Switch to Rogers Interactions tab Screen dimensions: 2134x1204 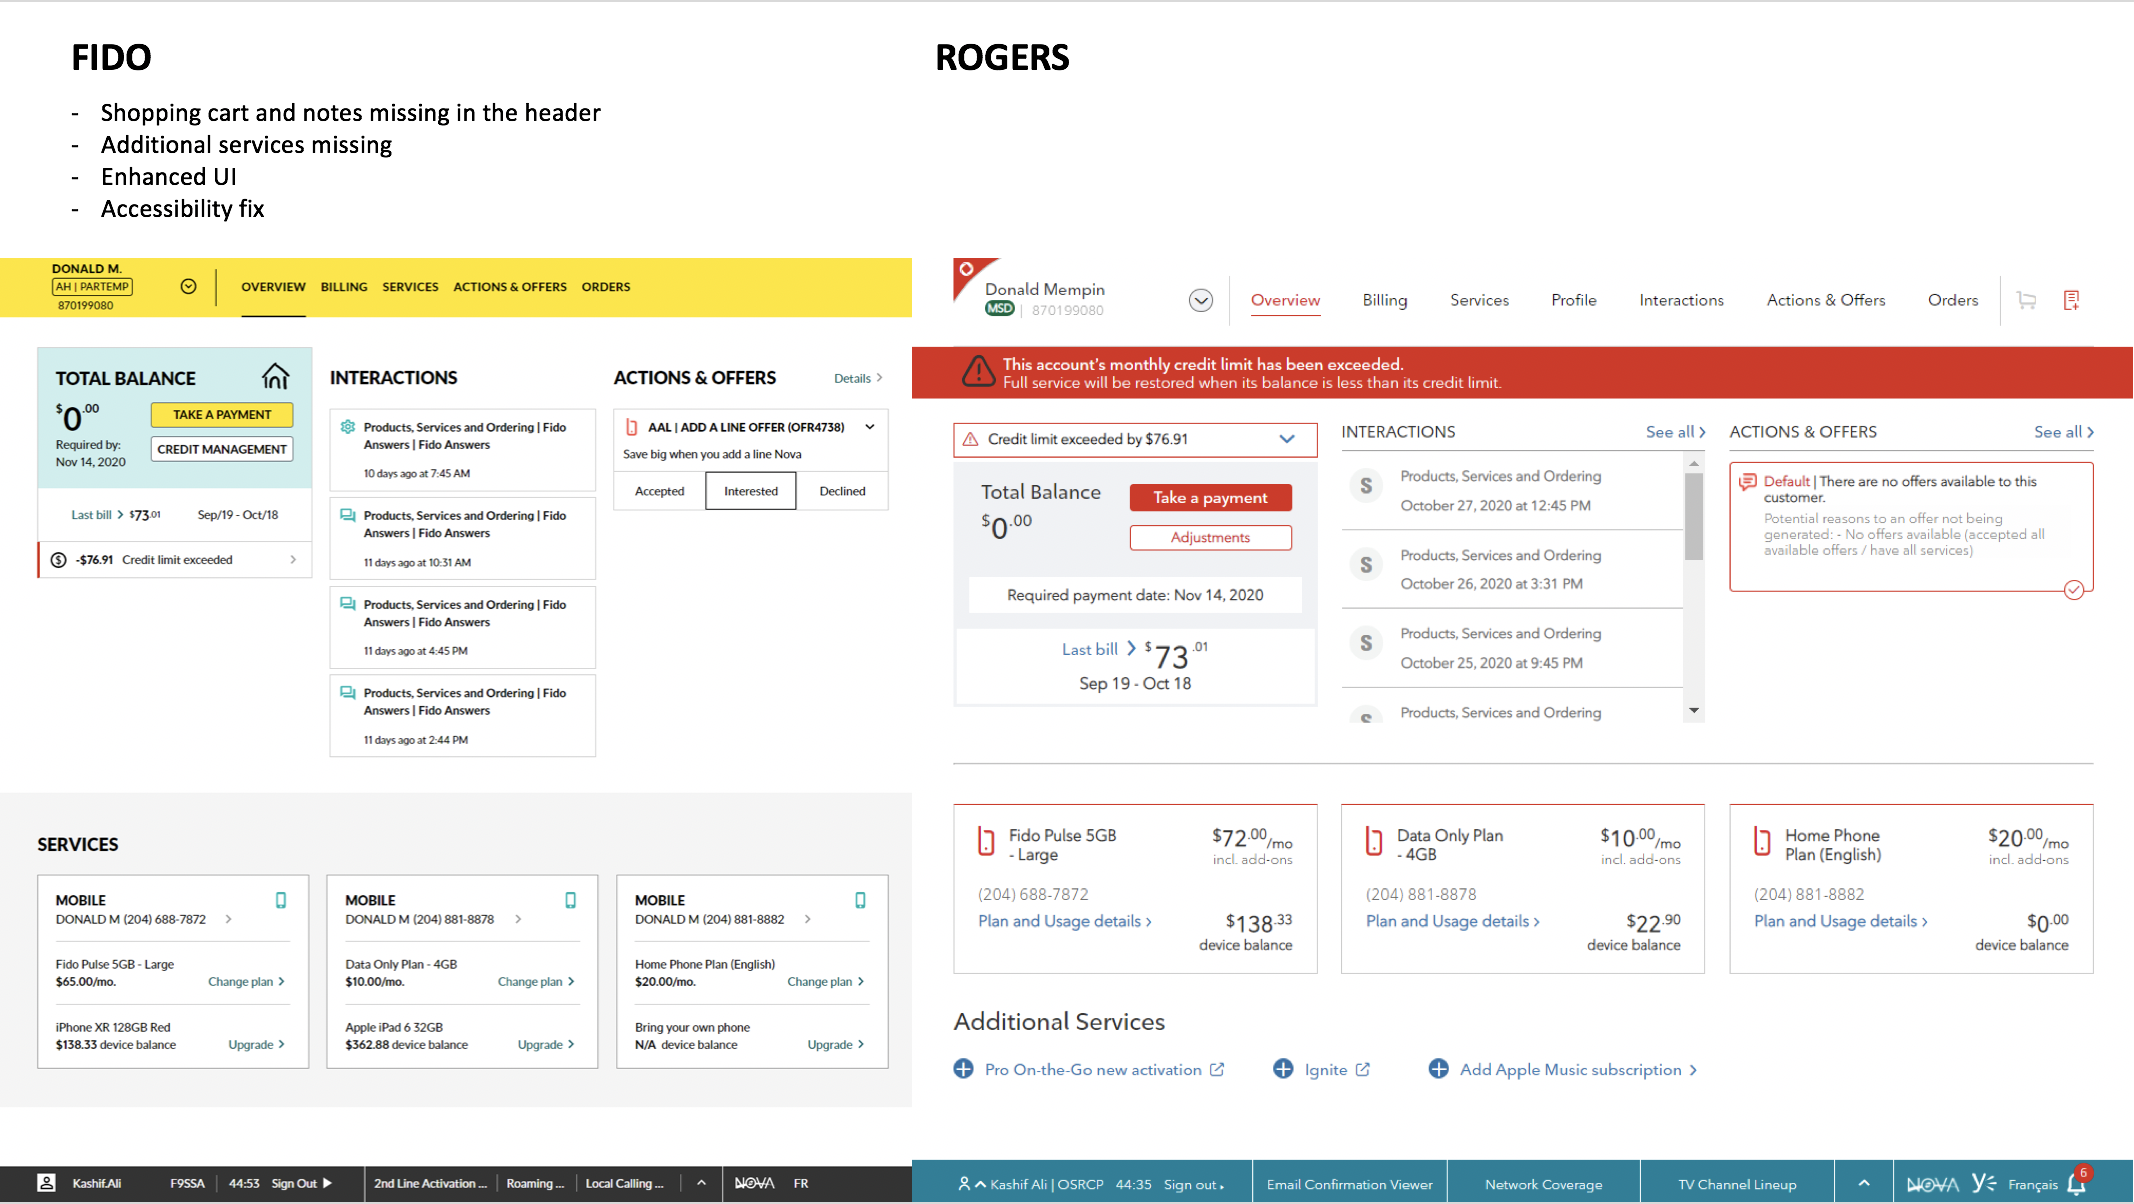point(1681,300)
